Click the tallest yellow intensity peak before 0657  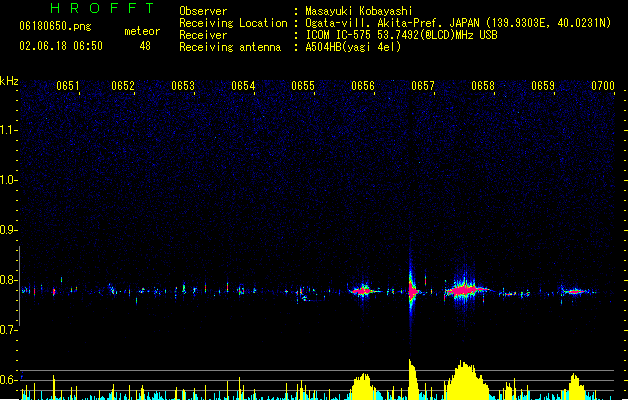[x=413, y=379]
